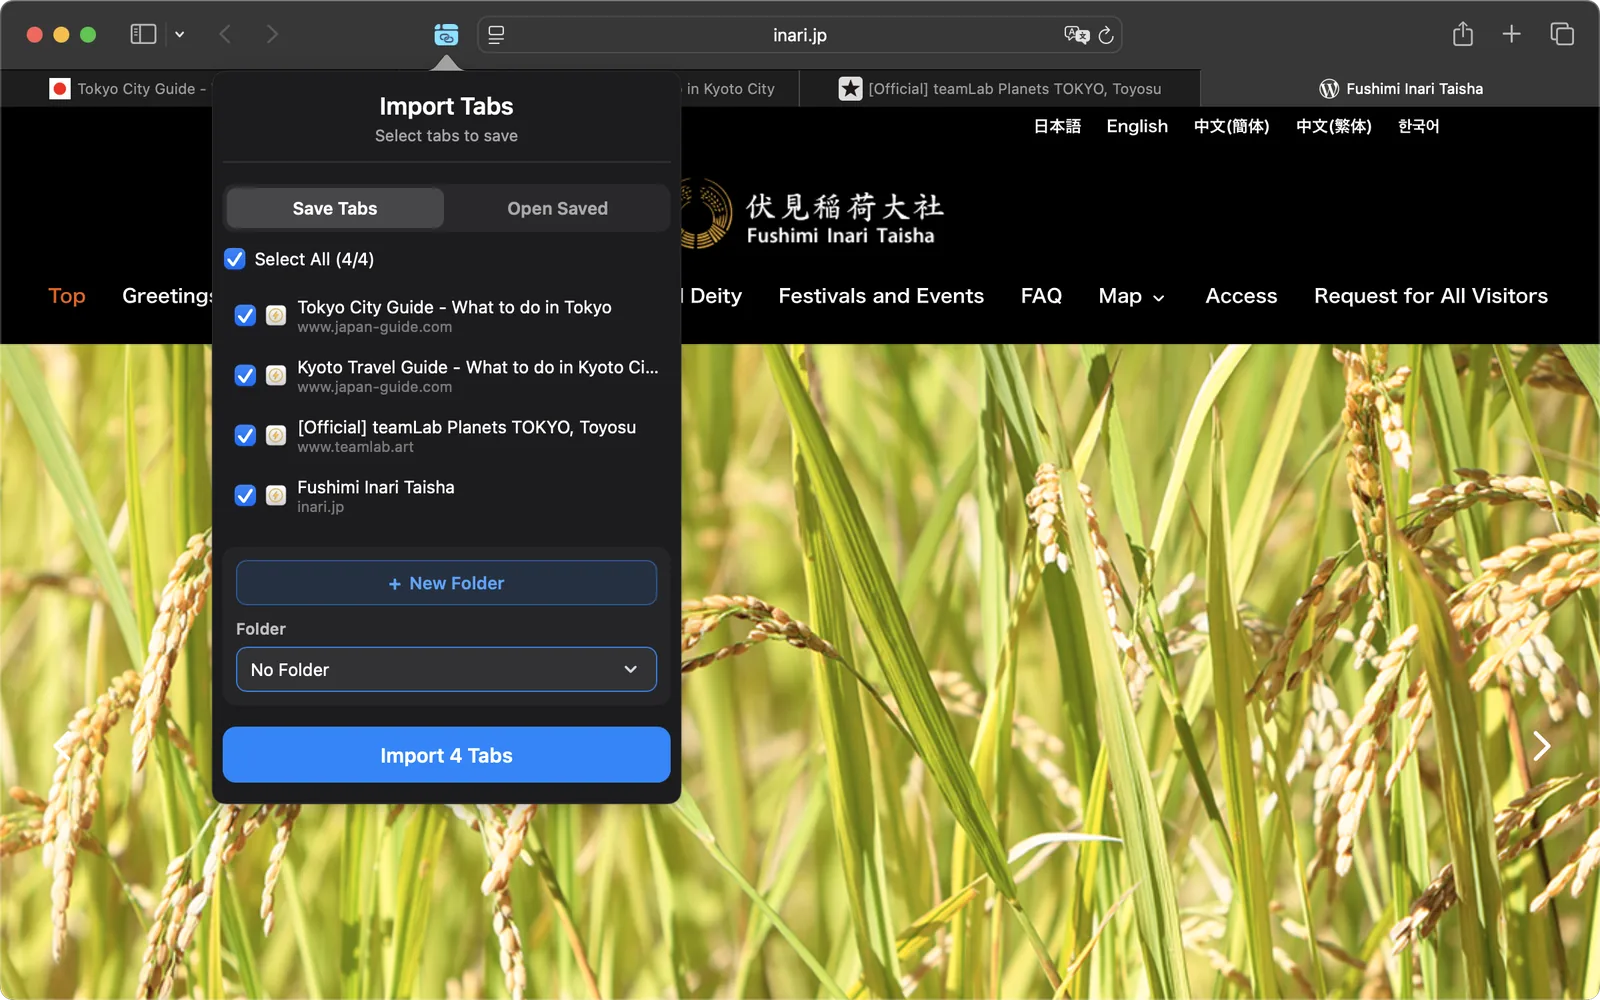Switch site language to 日本語
This screenshot has width=1600, height=1000.
pyautogui.click(x=1057, y=126)
